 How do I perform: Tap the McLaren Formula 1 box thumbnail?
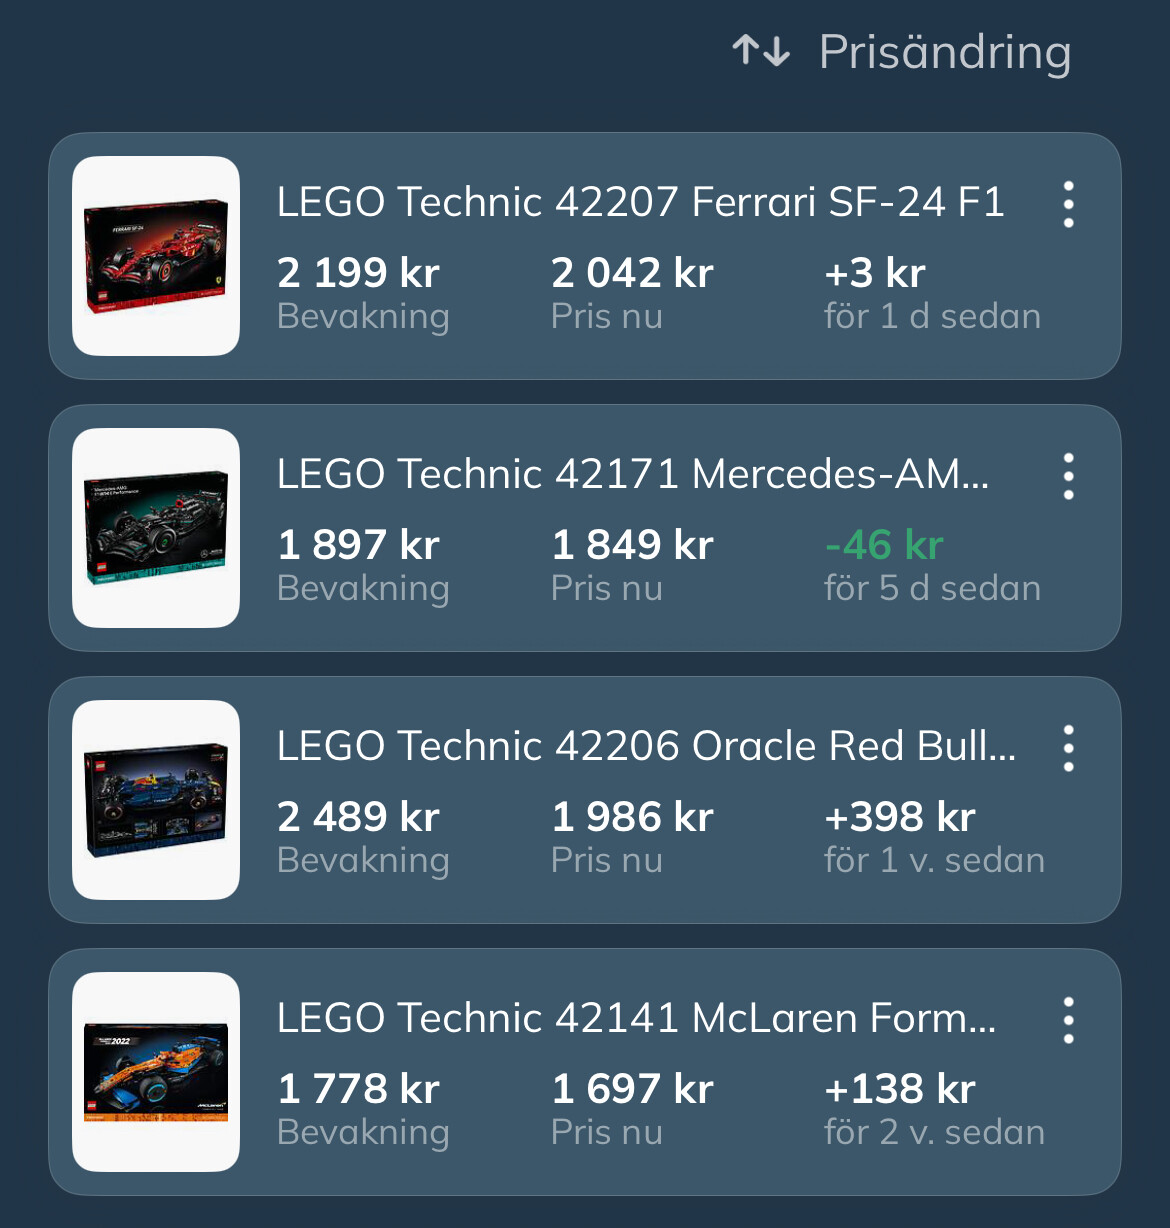(x=156, y=1072)
